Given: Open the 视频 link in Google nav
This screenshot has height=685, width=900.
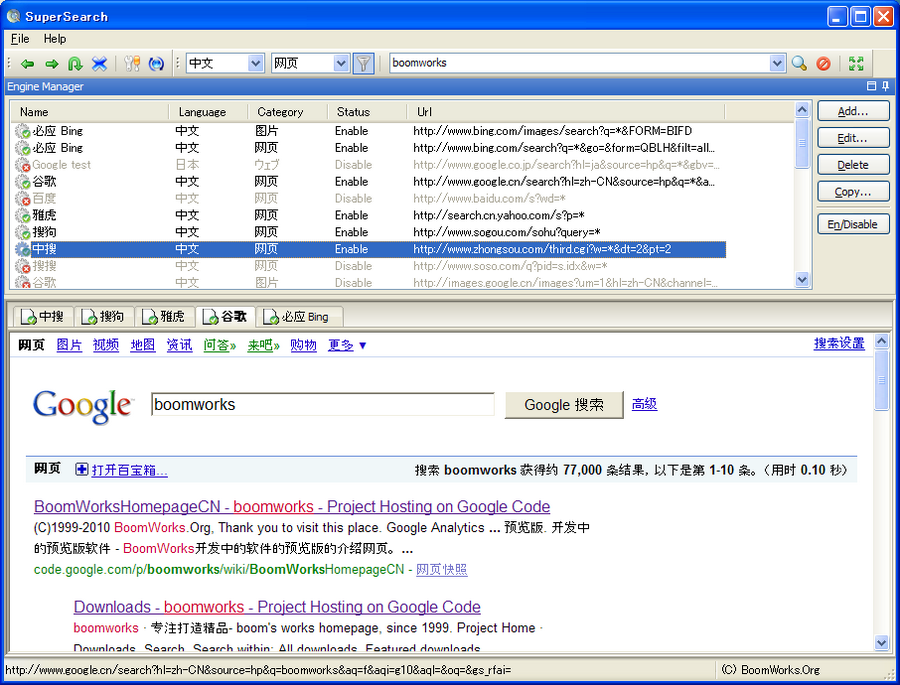Looking at the screenshot, I should (106, 345).
